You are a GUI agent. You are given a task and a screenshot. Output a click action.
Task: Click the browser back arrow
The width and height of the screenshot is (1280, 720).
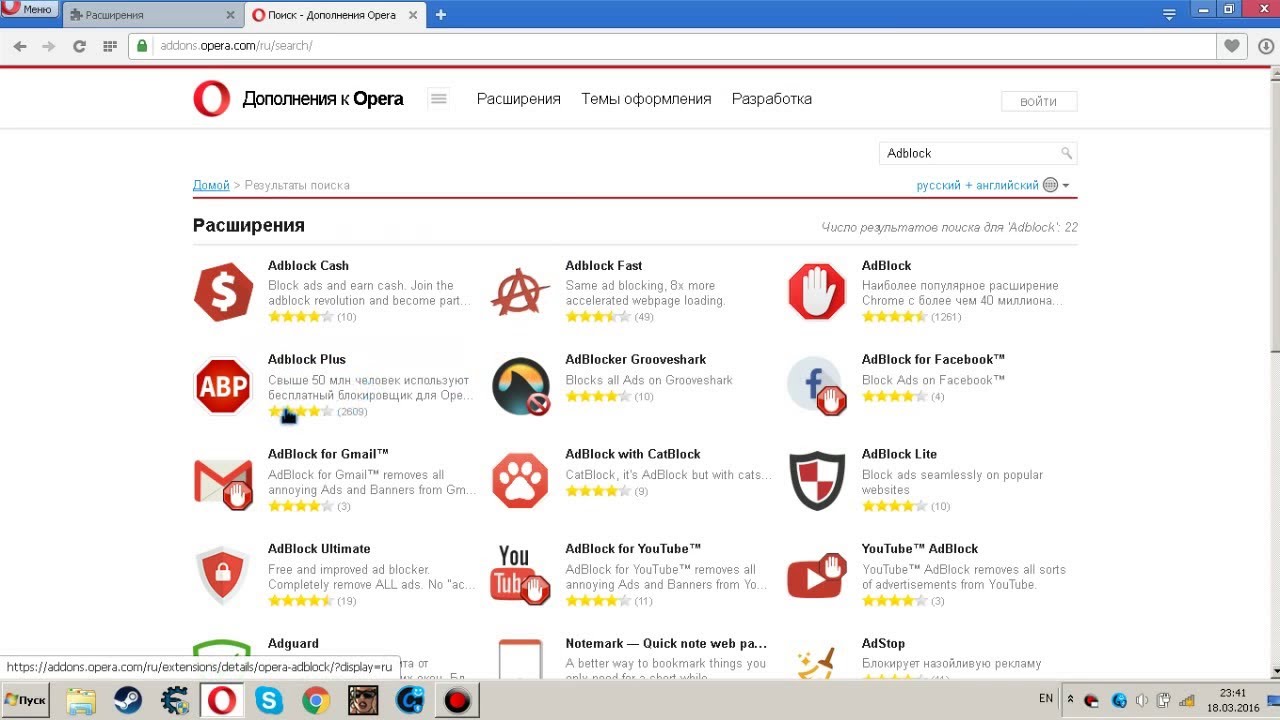tap(20, 46)
